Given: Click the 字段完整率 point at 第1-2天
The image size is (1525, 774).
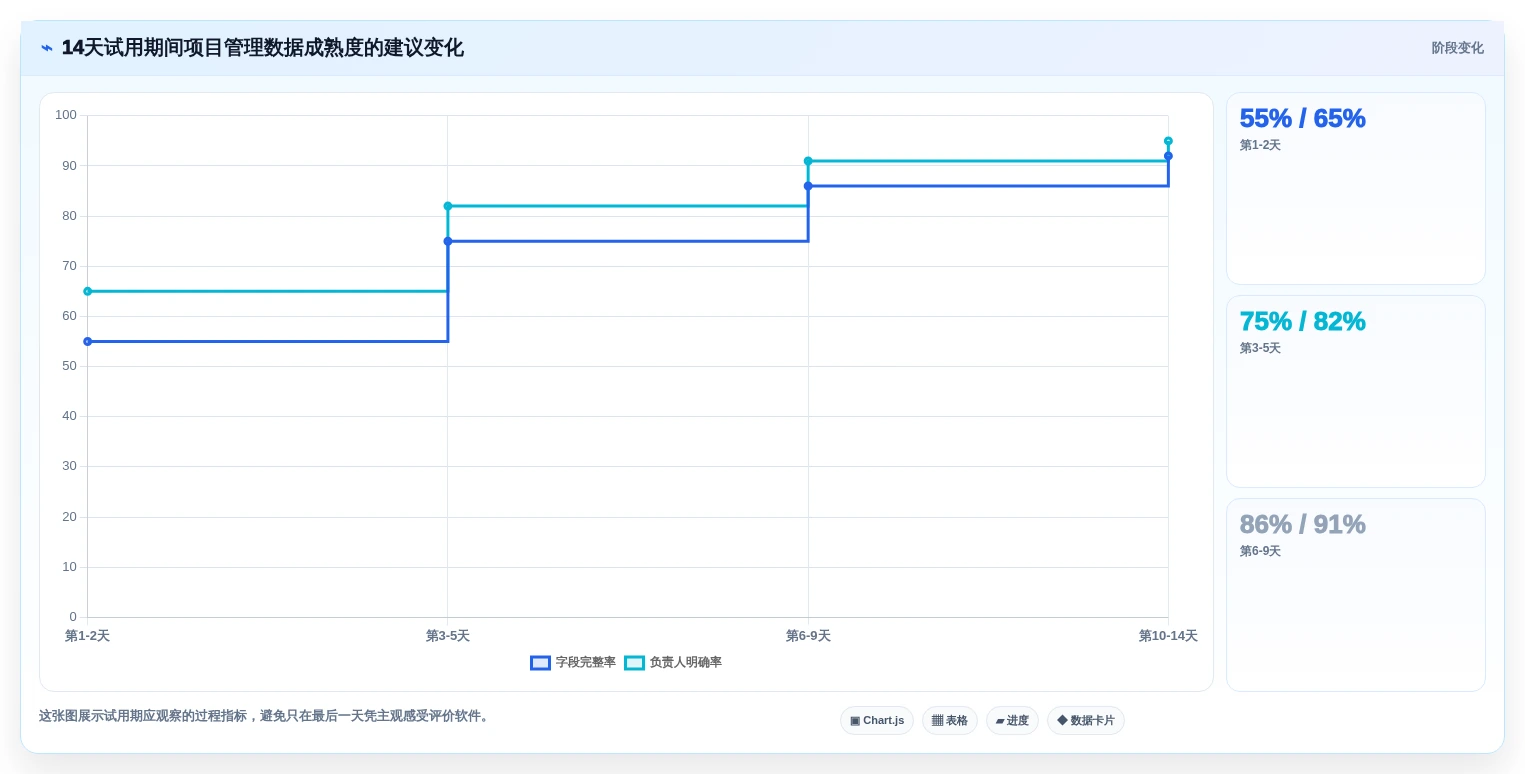Looking at the screenshot, I should [88, 342].
